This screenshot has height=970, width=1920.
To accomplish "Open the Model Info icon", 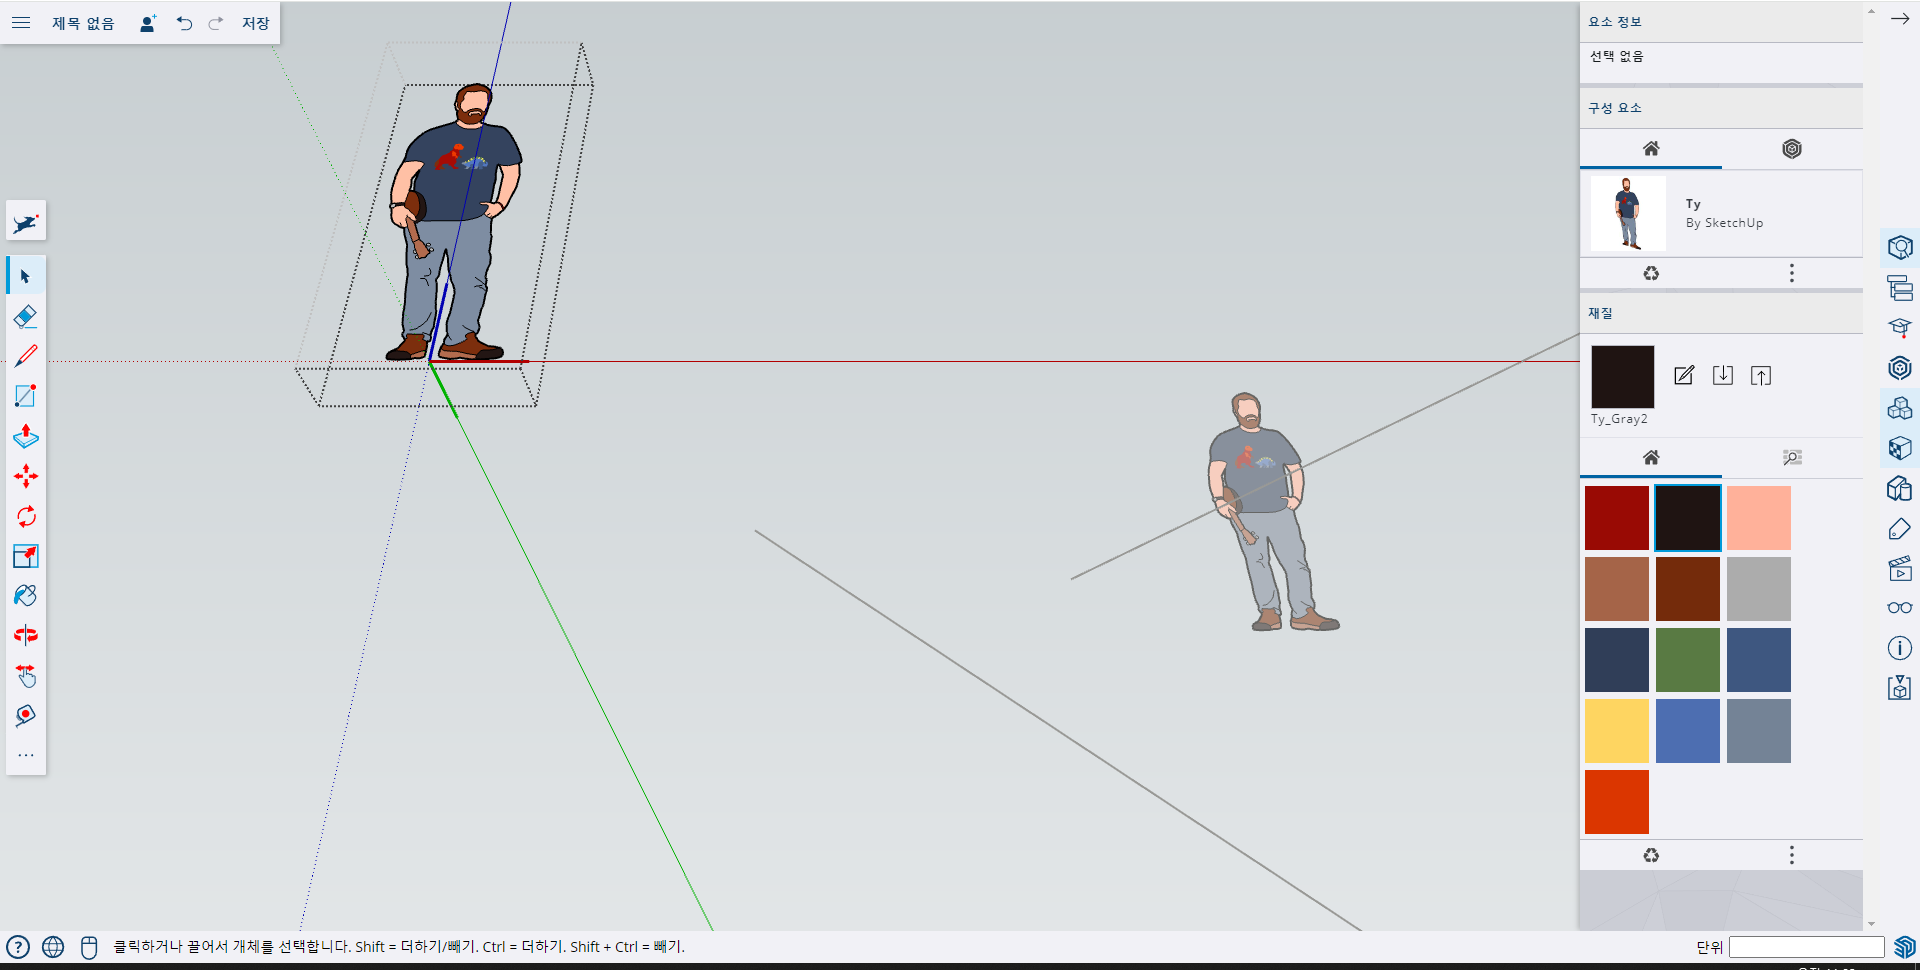I will tap(1900, 648).
